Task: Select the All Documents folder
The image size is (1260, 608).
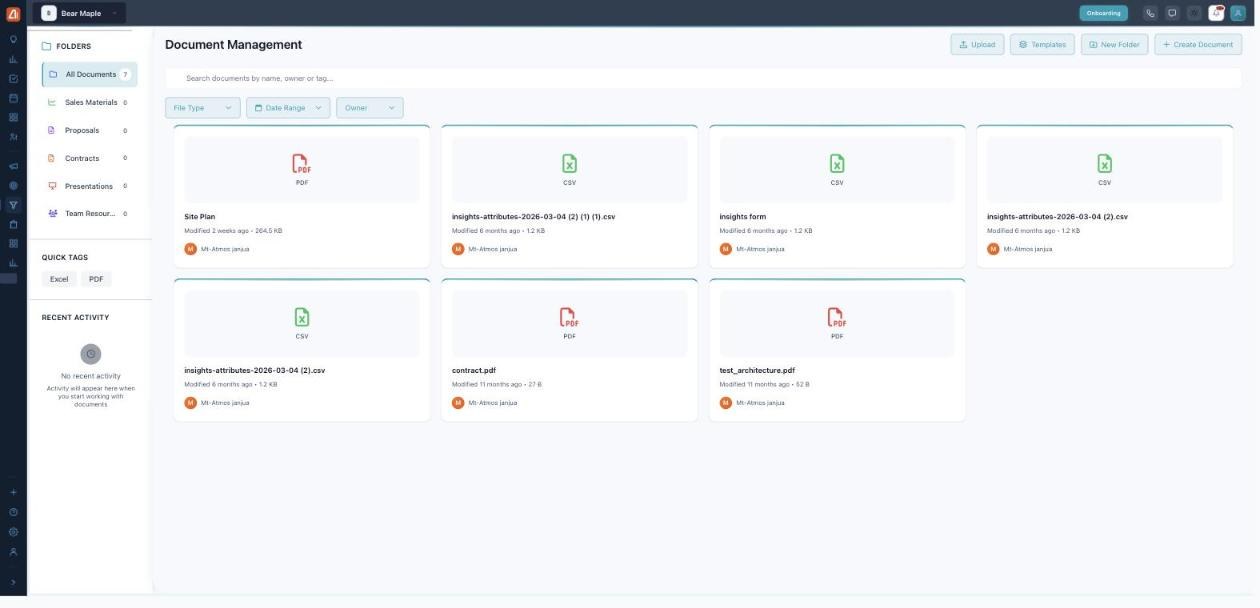Action: (89, 74)
